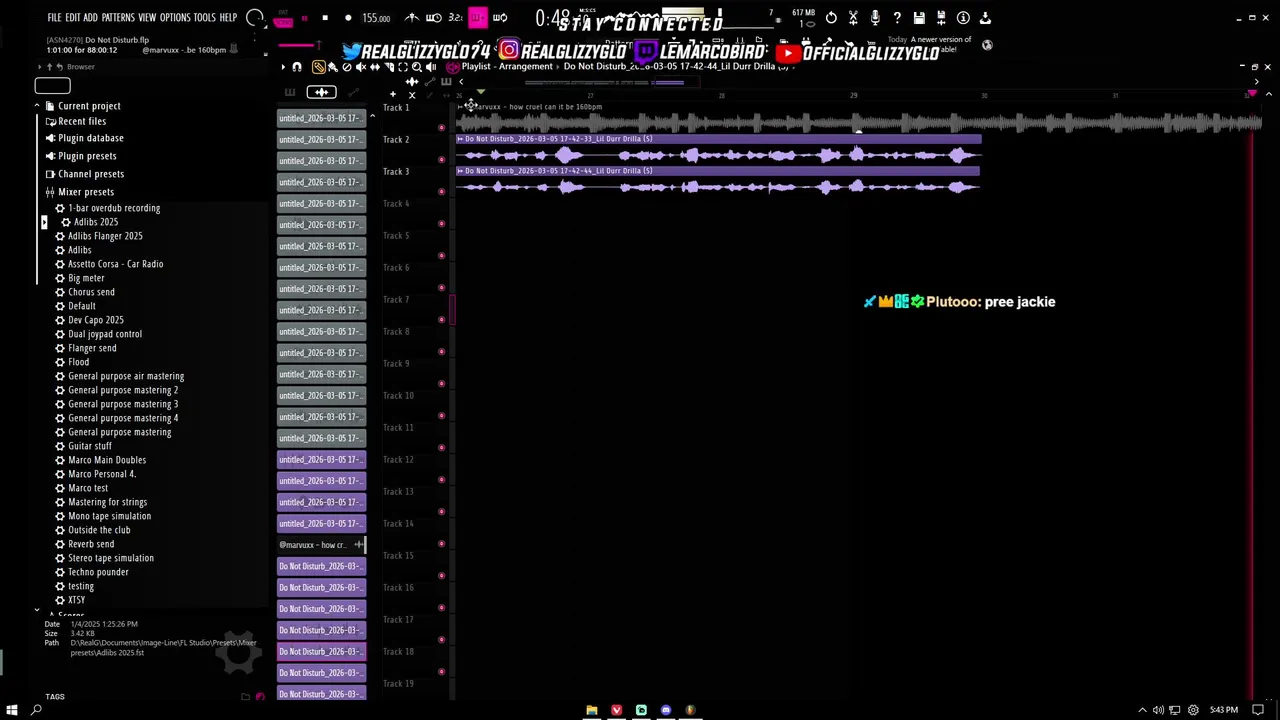Toggle mute dot on Track 5
The width and height of the screenshot is (1280, 720).
coord(441,255)
